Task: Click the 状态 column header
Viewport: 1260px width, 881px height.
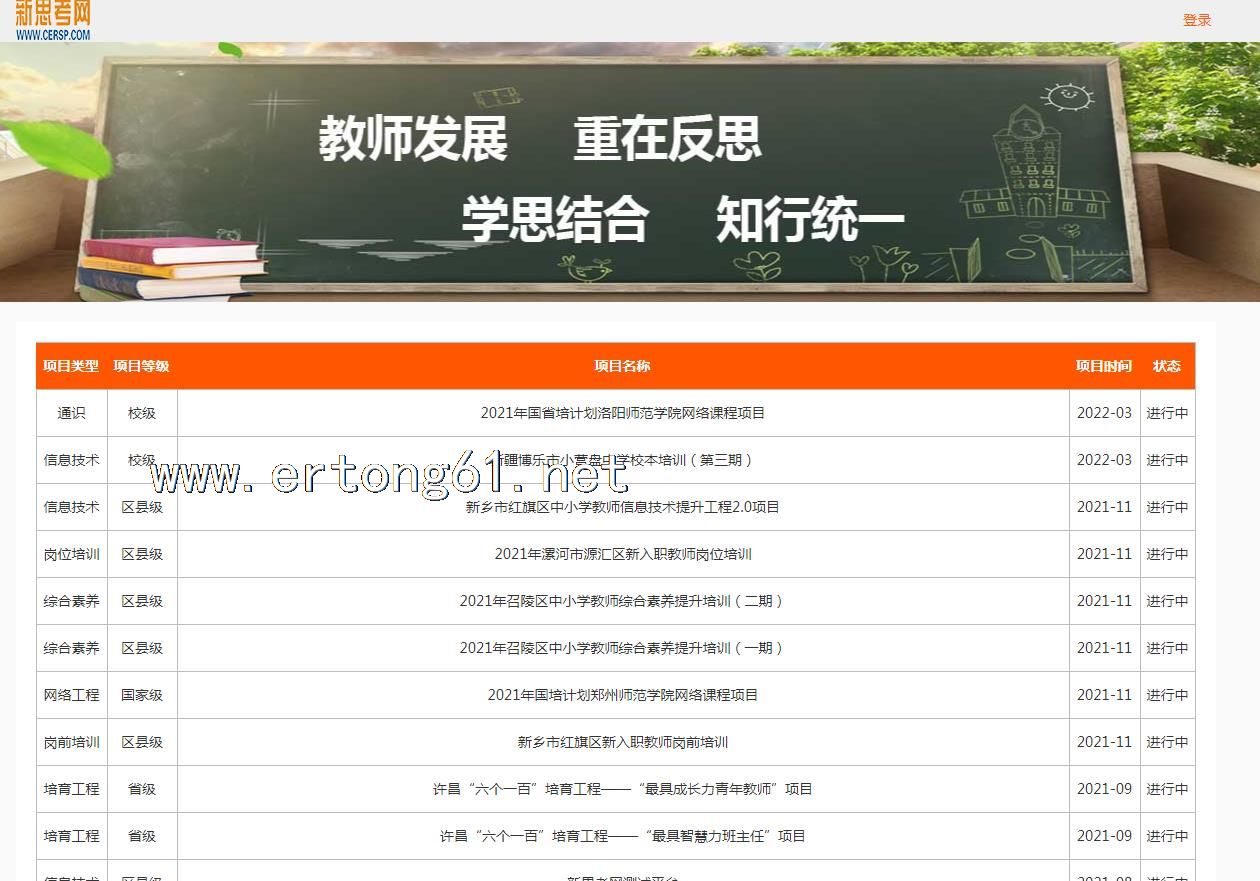Action: [1166, 366]
